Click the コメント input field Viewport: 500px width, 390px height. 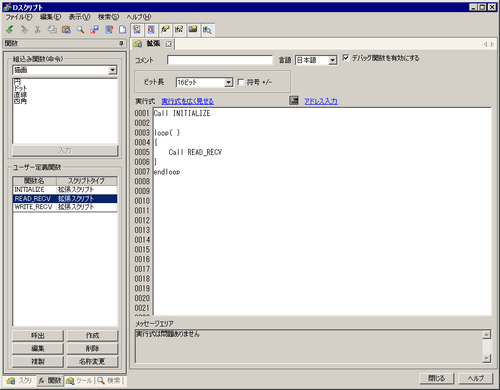(220, 60)
